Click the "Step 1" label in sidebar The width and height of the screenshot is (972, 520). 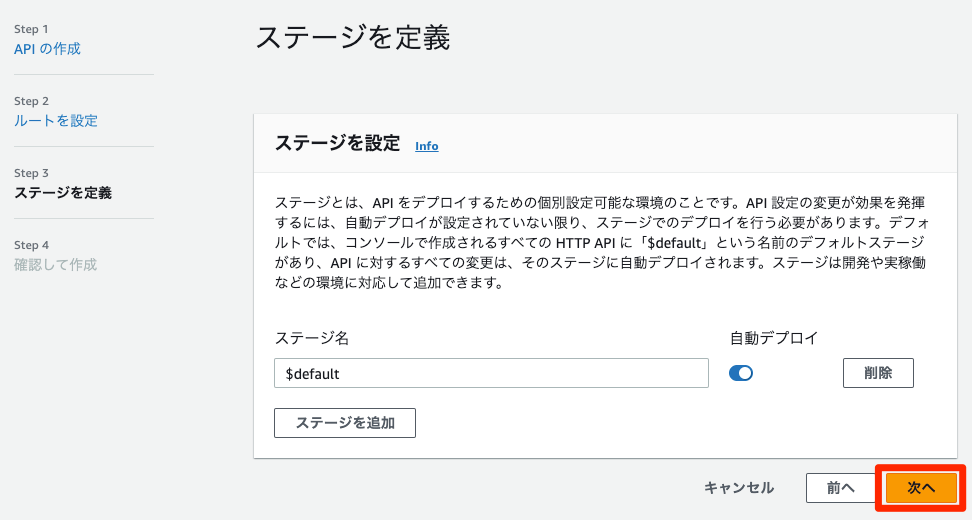point(31,29)
